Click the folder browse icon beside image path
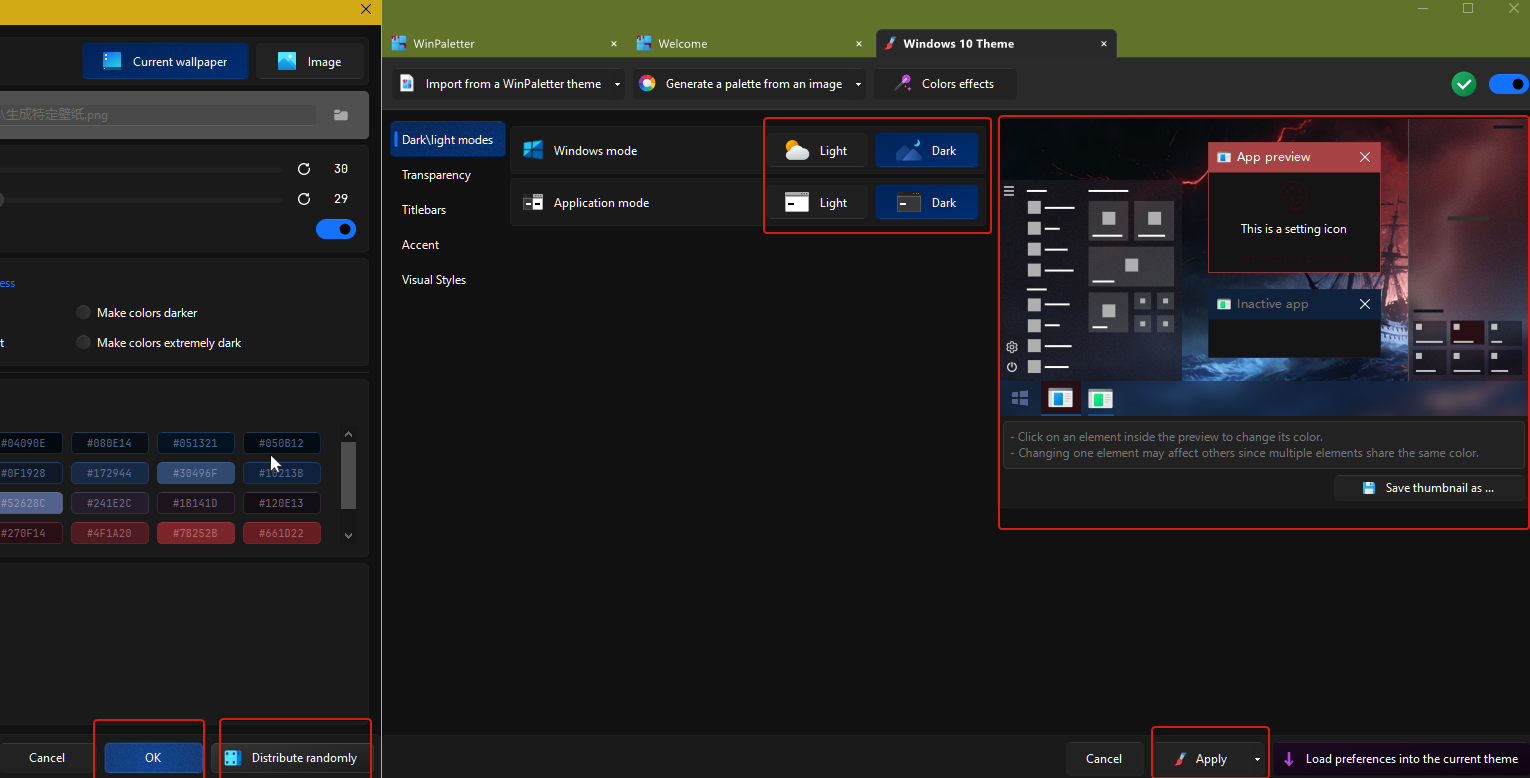This screenshot has width=1530, height=778. pyautogui.click(x=341, y=115)
